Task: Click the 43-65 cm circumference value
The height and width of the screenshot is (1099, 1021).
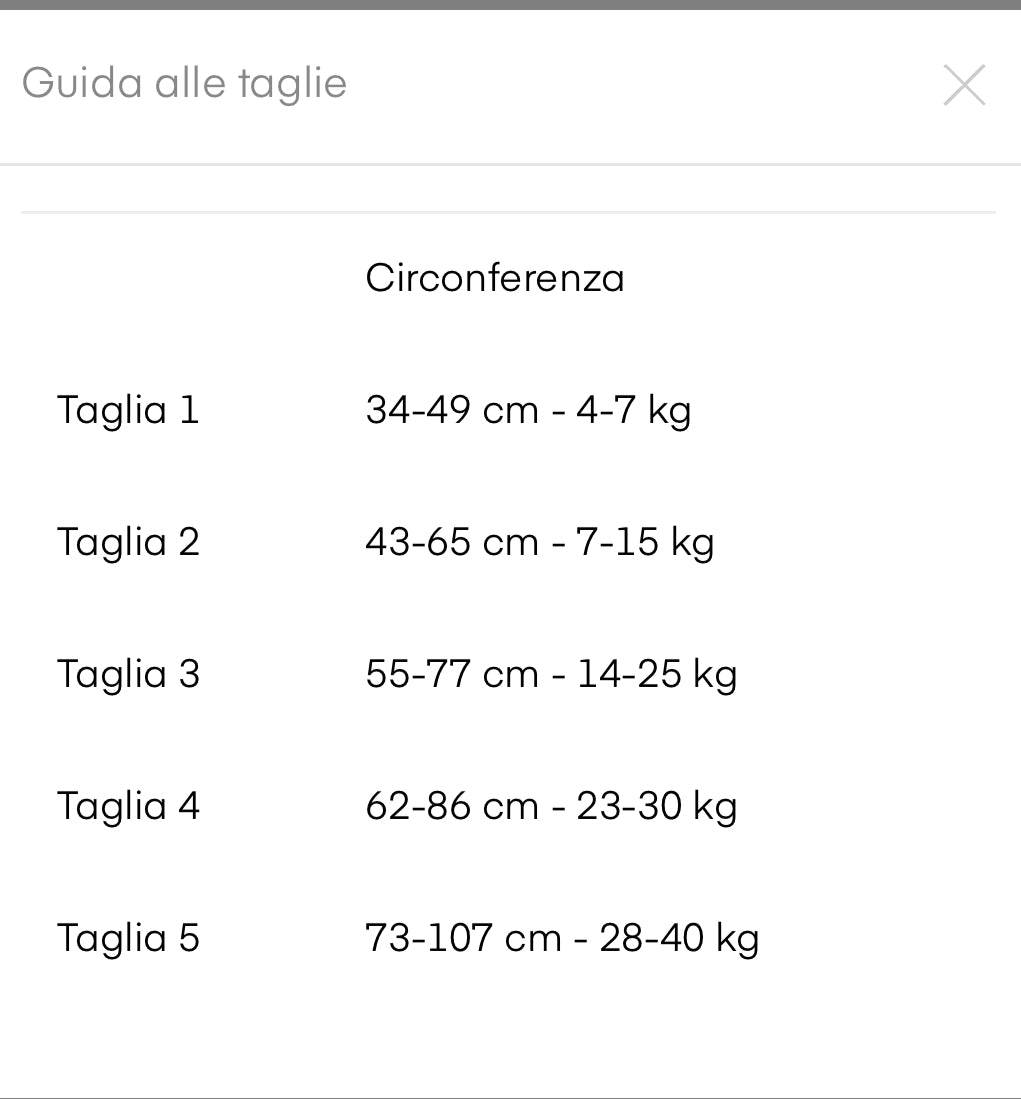Action: (452, 542)
